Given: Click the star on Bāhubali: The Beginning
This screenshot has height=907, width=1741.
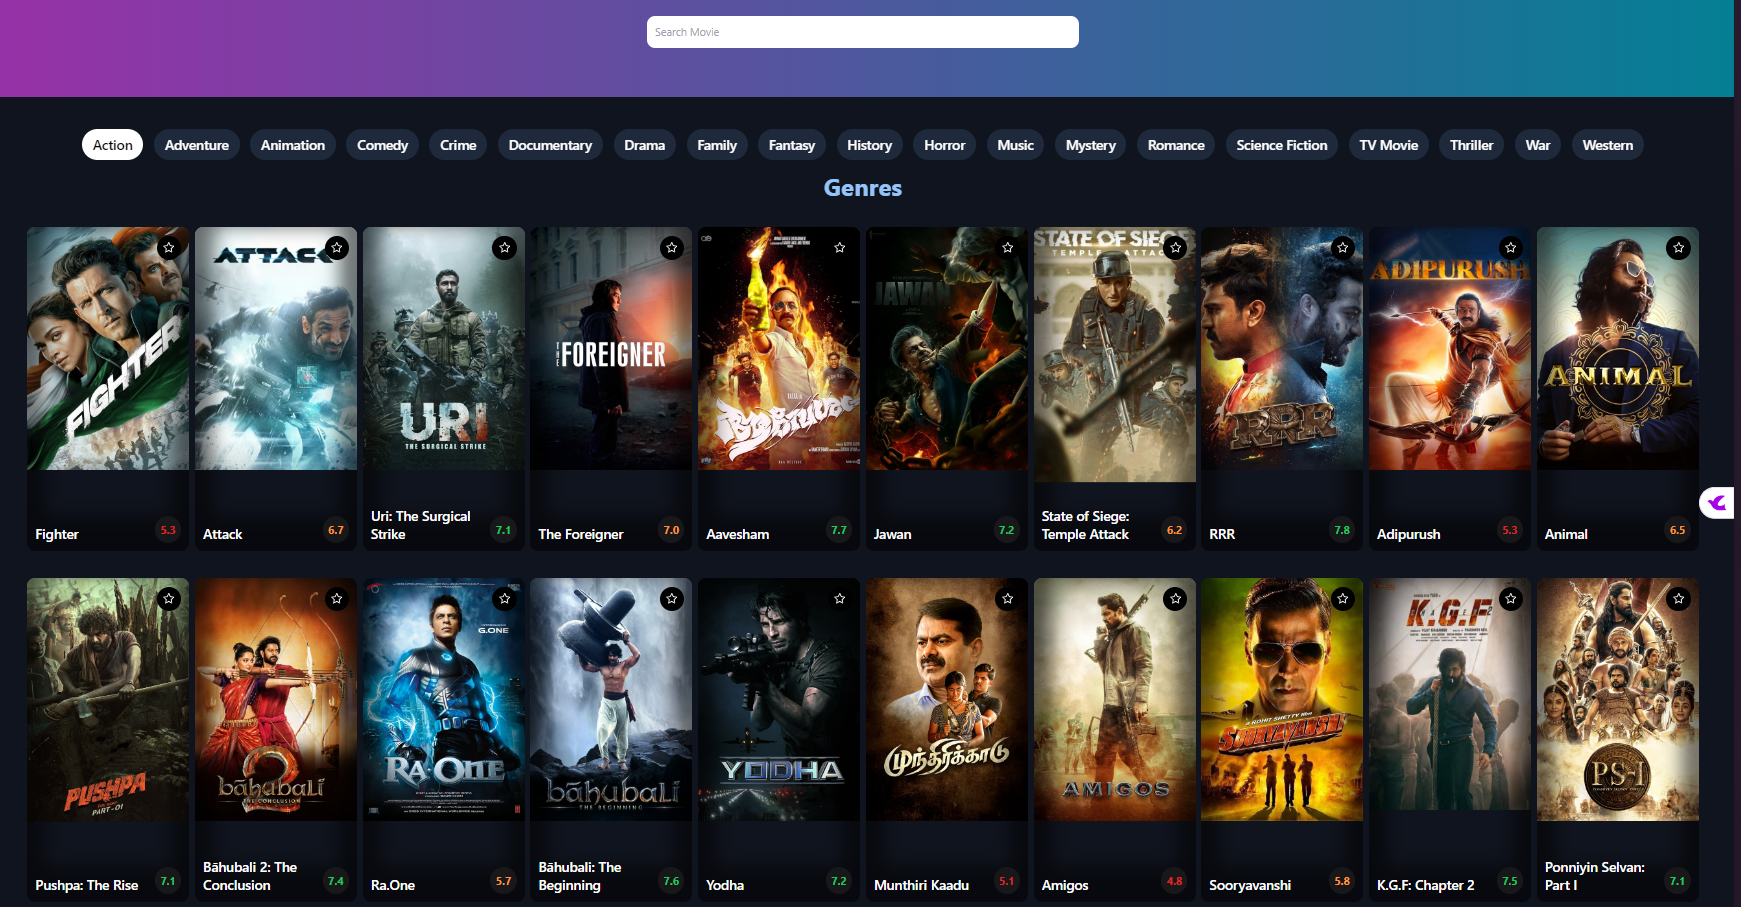Looking at the screenshot, I should click(672, 598).
